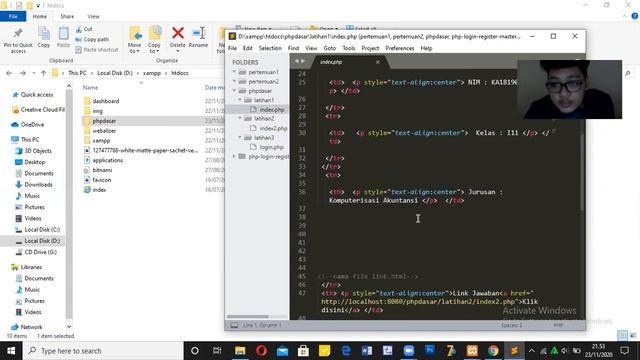Collapse pertemuan1 folder in Sublime sidebar

coord(234,72)
